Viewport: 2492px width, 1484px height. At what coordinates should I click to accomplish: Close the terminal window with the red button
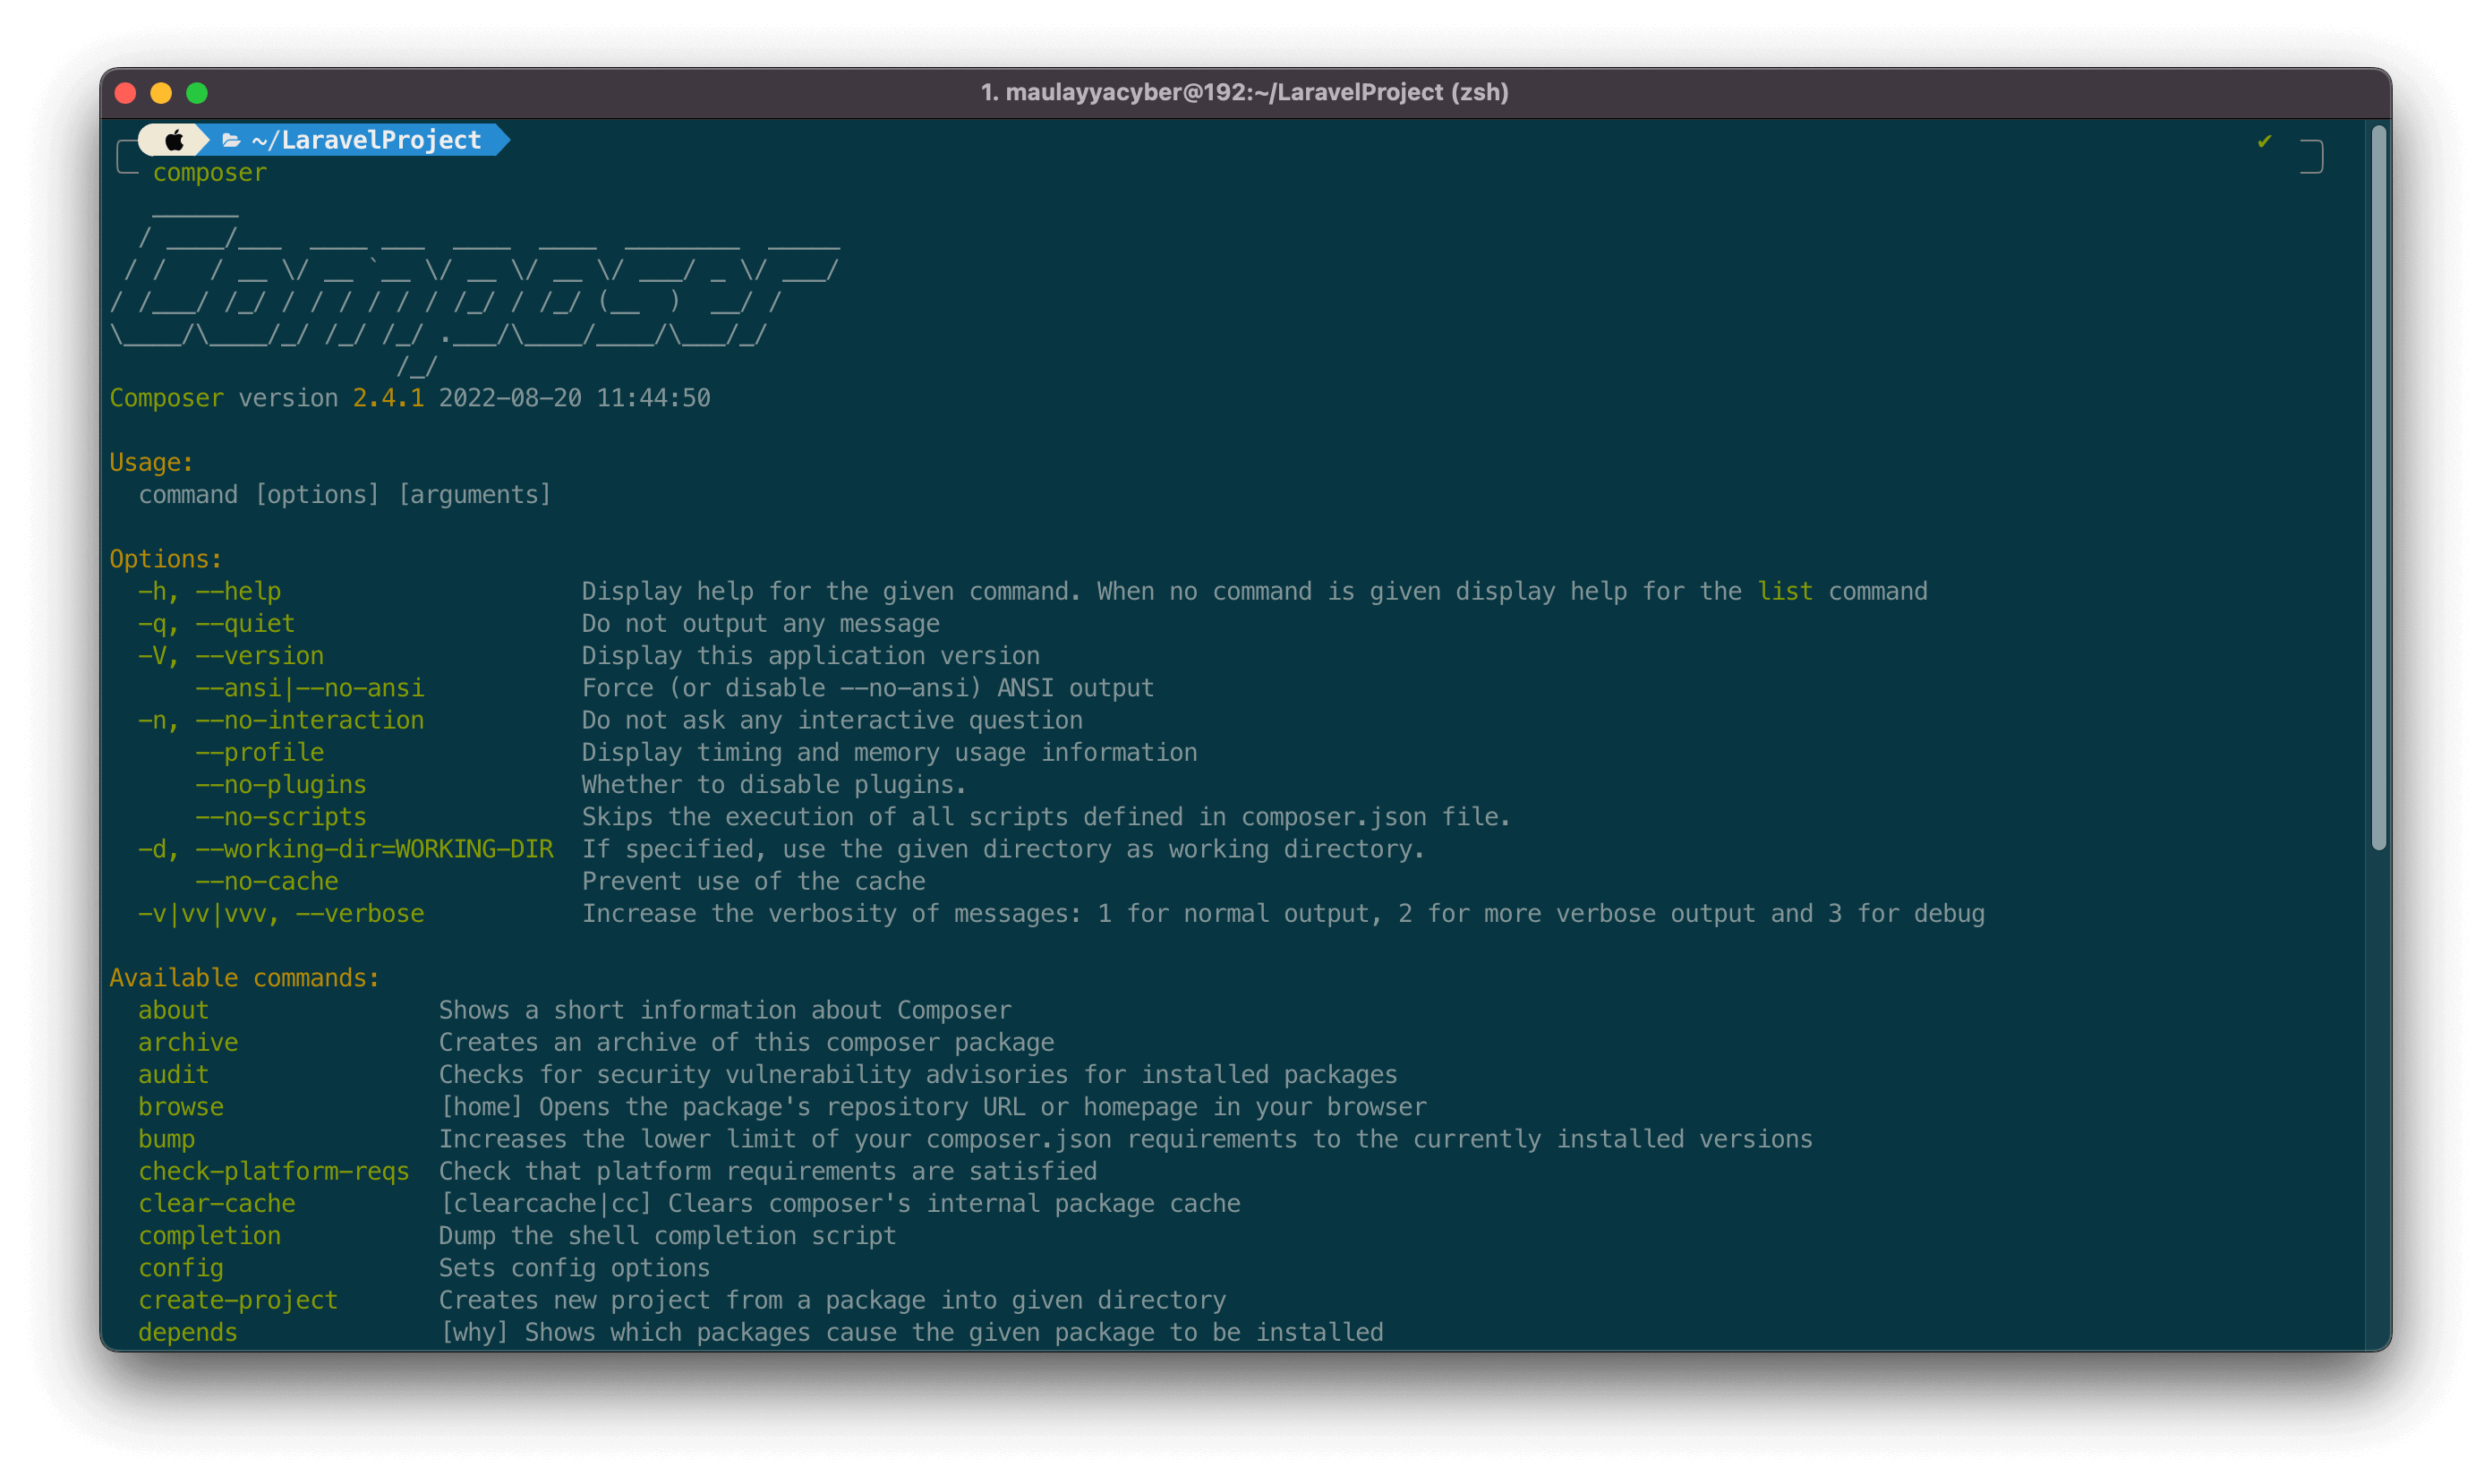[x=126, y=93]
